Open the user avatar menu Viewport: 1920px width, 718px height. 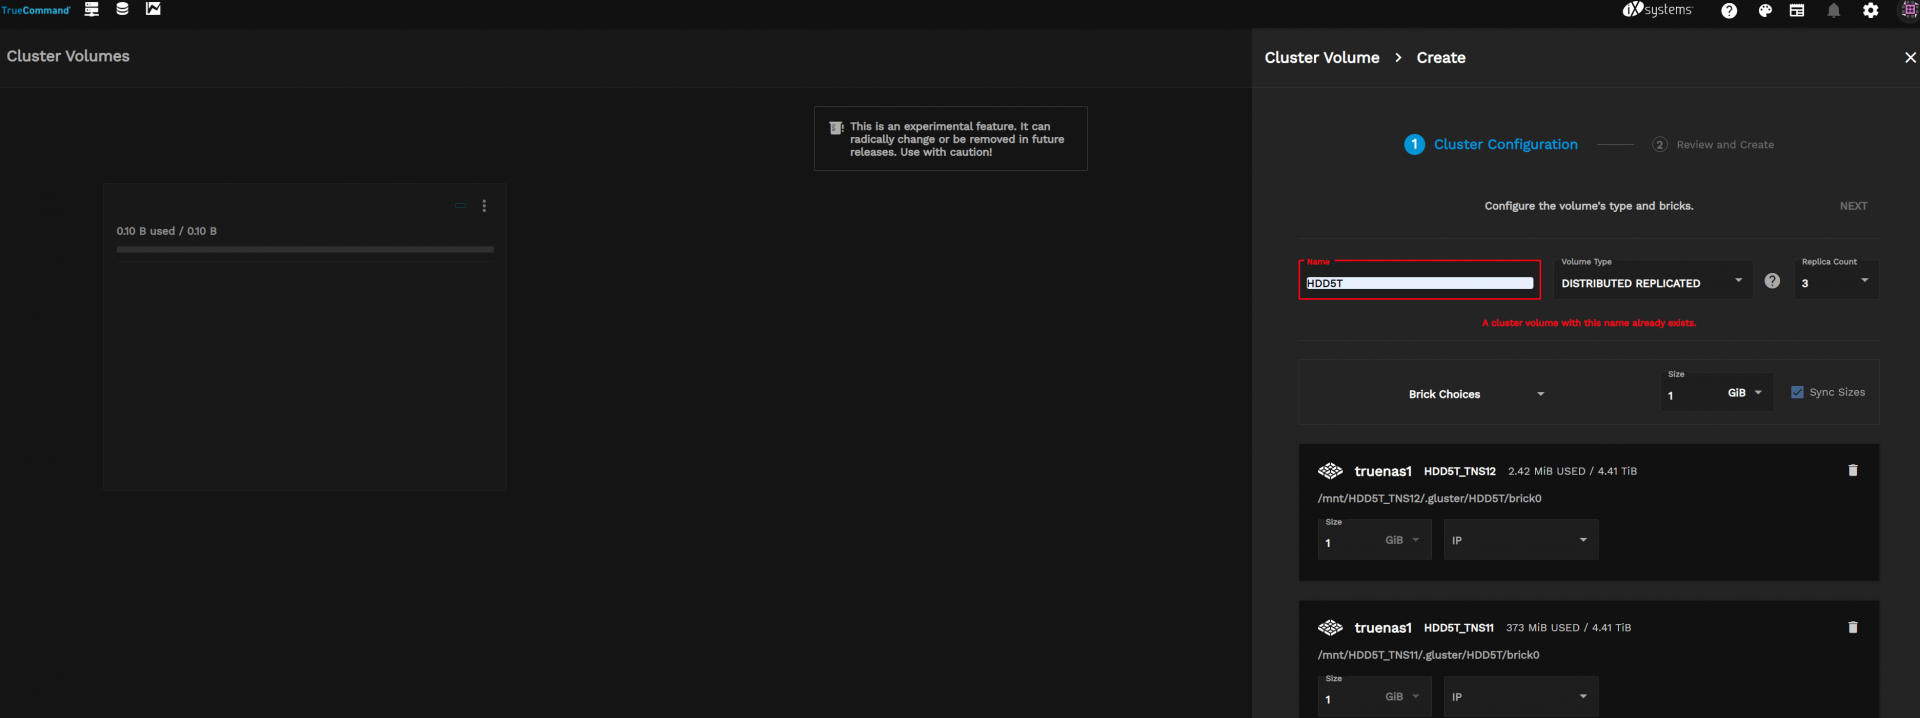pos(1909,10)
